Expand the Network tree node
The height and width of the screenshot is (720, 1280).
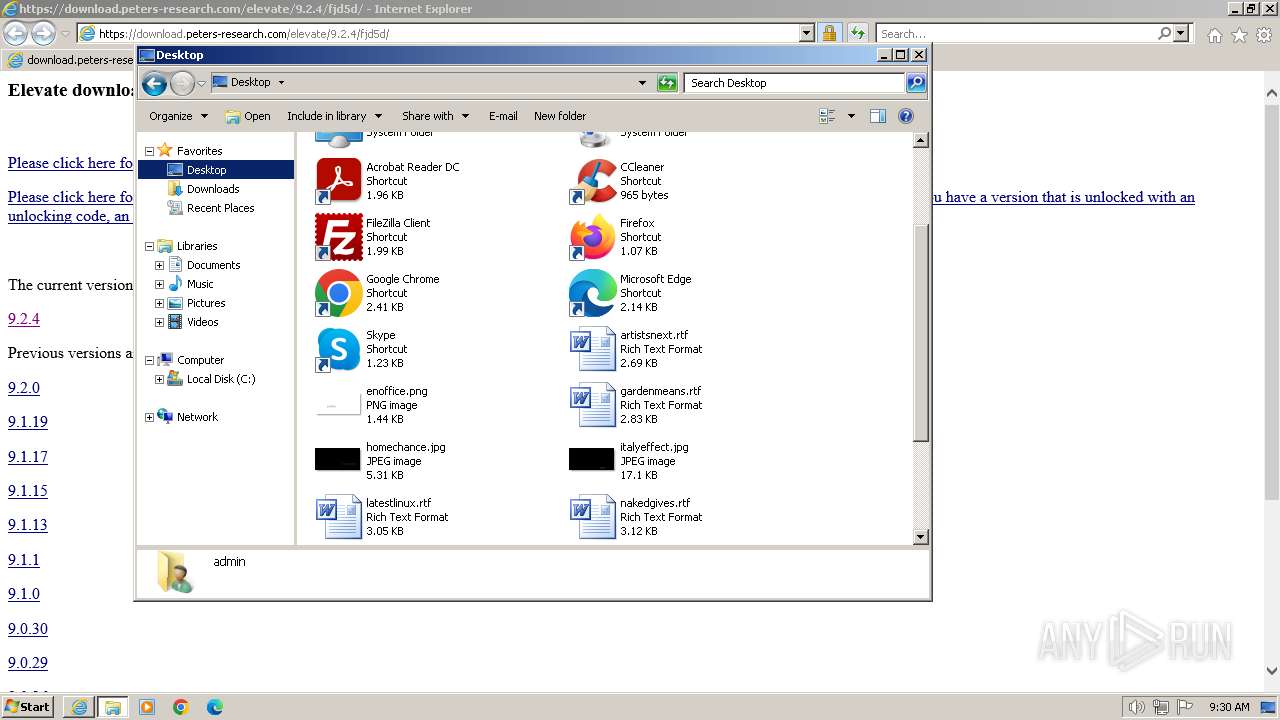click(149, 417)
